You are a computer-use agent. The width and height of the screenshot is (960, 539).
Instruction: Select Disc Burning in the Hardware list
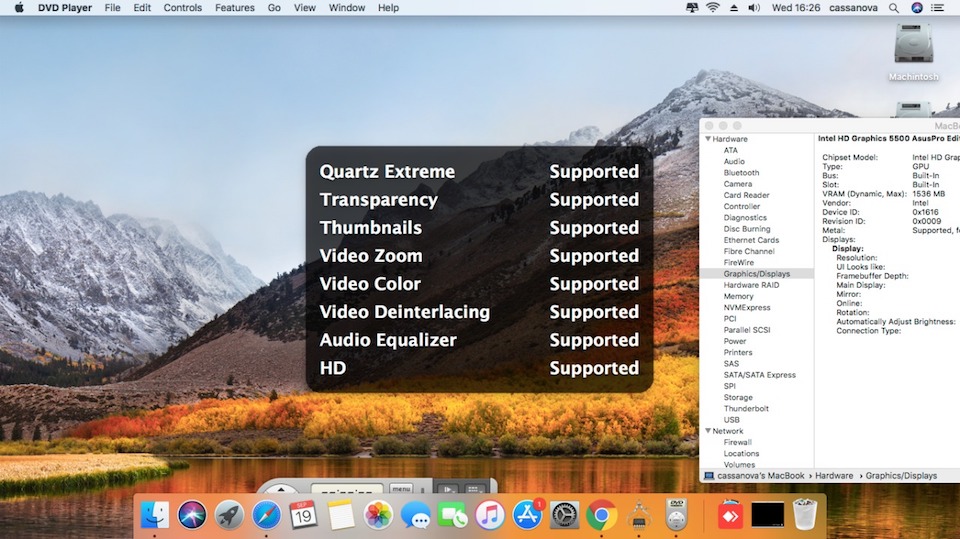(747, 229)
